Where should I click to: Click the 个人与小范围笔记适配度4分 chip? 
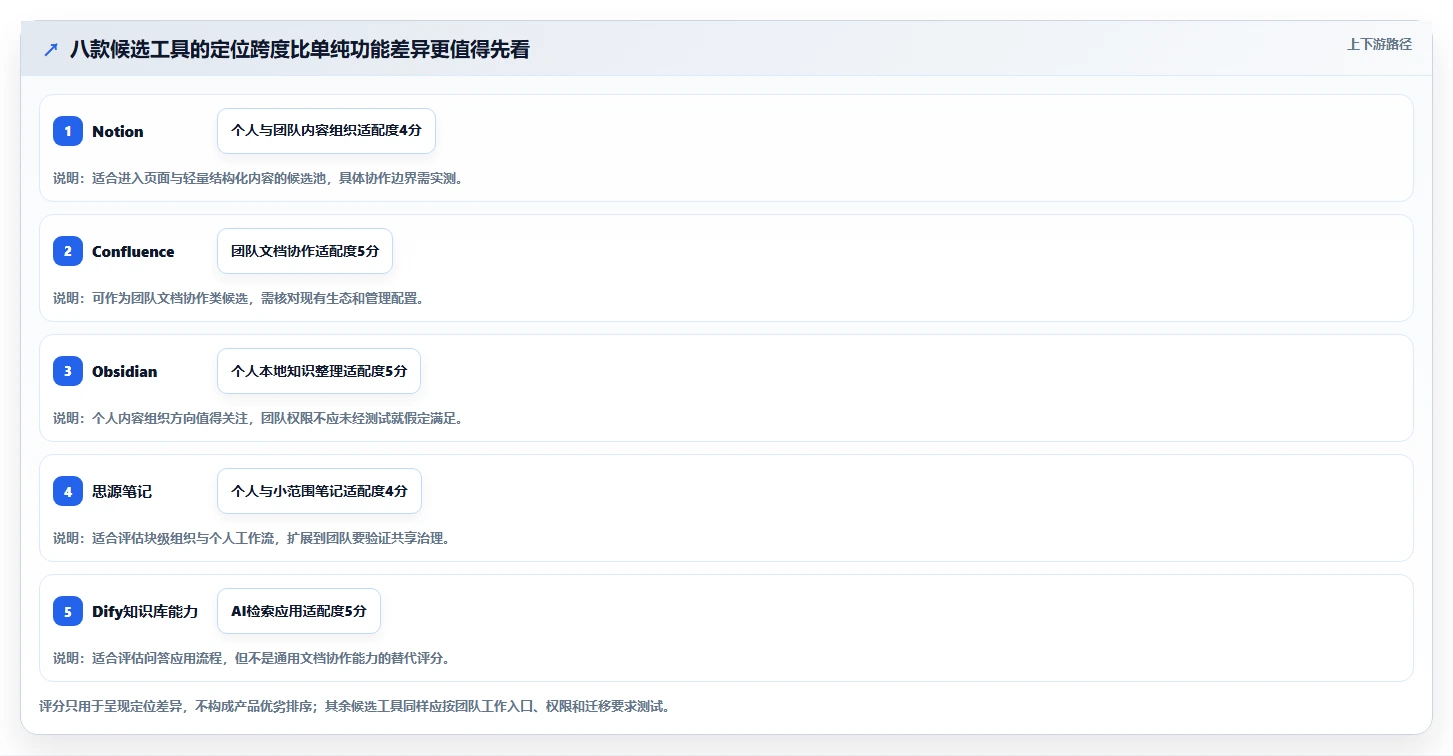click(319, 491)
